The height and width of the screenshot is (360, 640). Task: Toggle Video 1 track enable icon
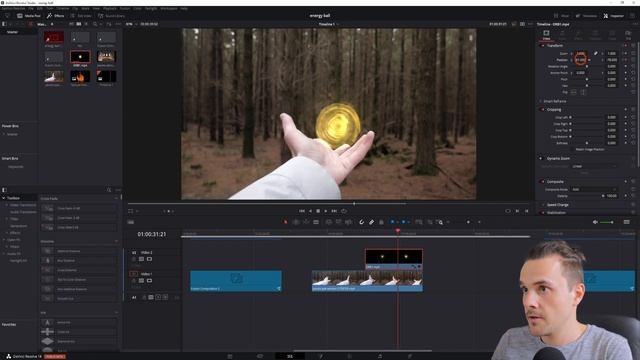(x=149, y=281)
